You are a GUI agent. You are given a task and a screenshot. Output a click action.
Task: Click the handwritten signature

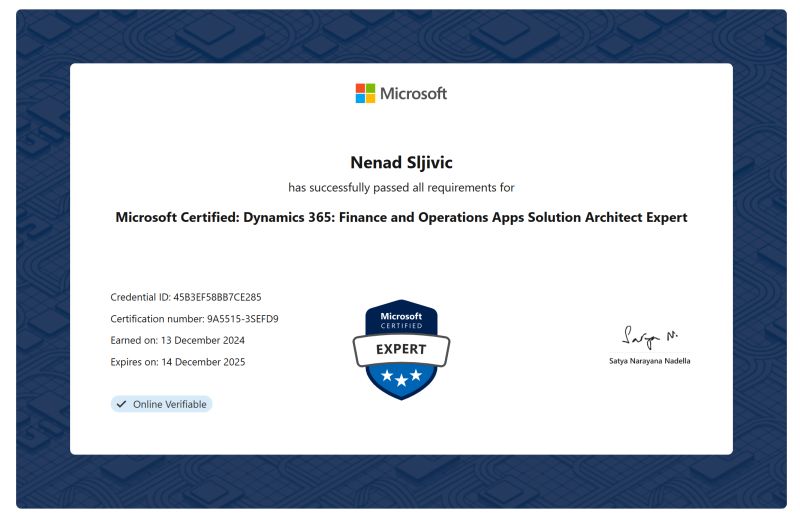tap(649, 337)
